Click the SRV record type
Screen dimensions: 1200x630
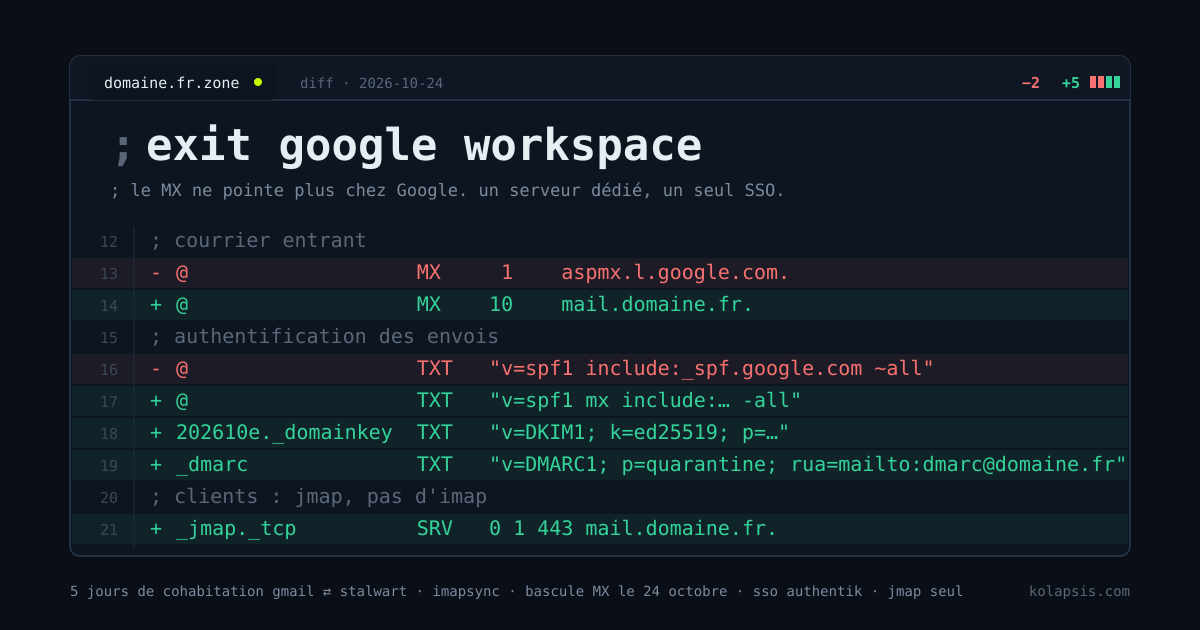point(435,529)
